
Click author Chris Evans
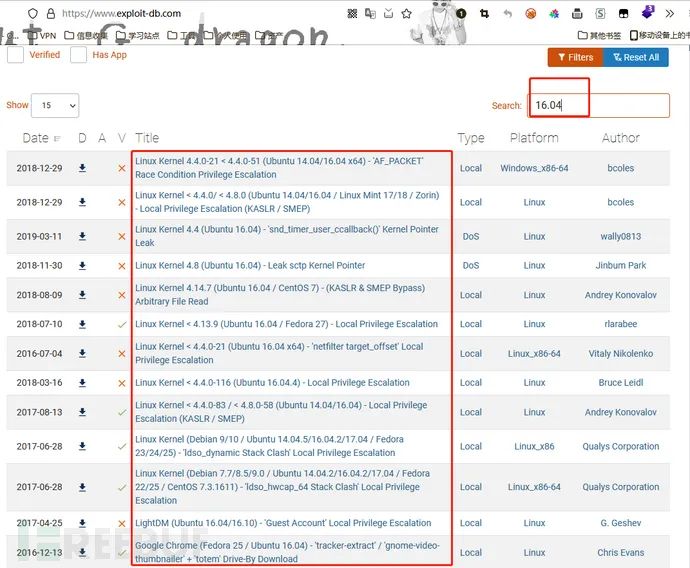click(x=621, y=552)
